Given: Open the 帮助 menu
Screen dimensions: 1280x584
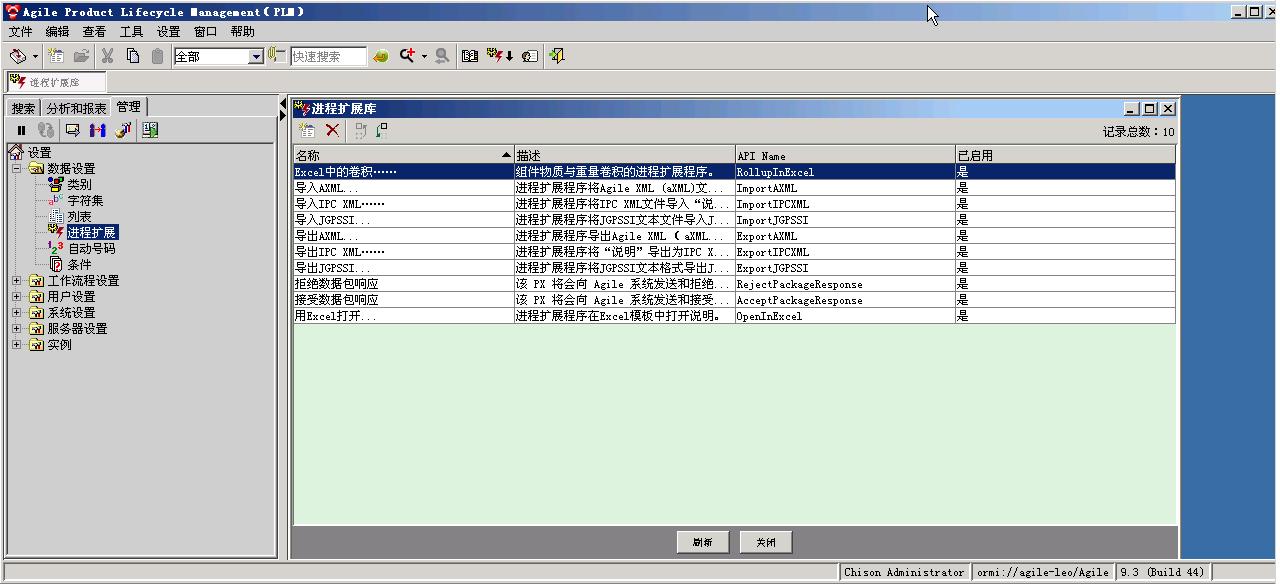Looking at the screenshot, I should click(242, 32).
